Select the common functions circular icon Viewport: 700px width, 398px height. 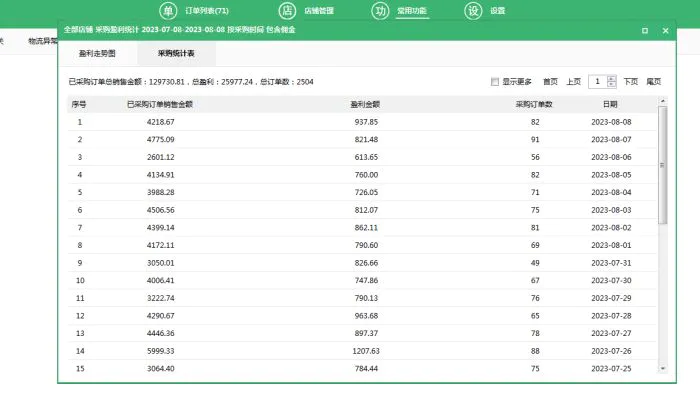[x=380, y=11]
